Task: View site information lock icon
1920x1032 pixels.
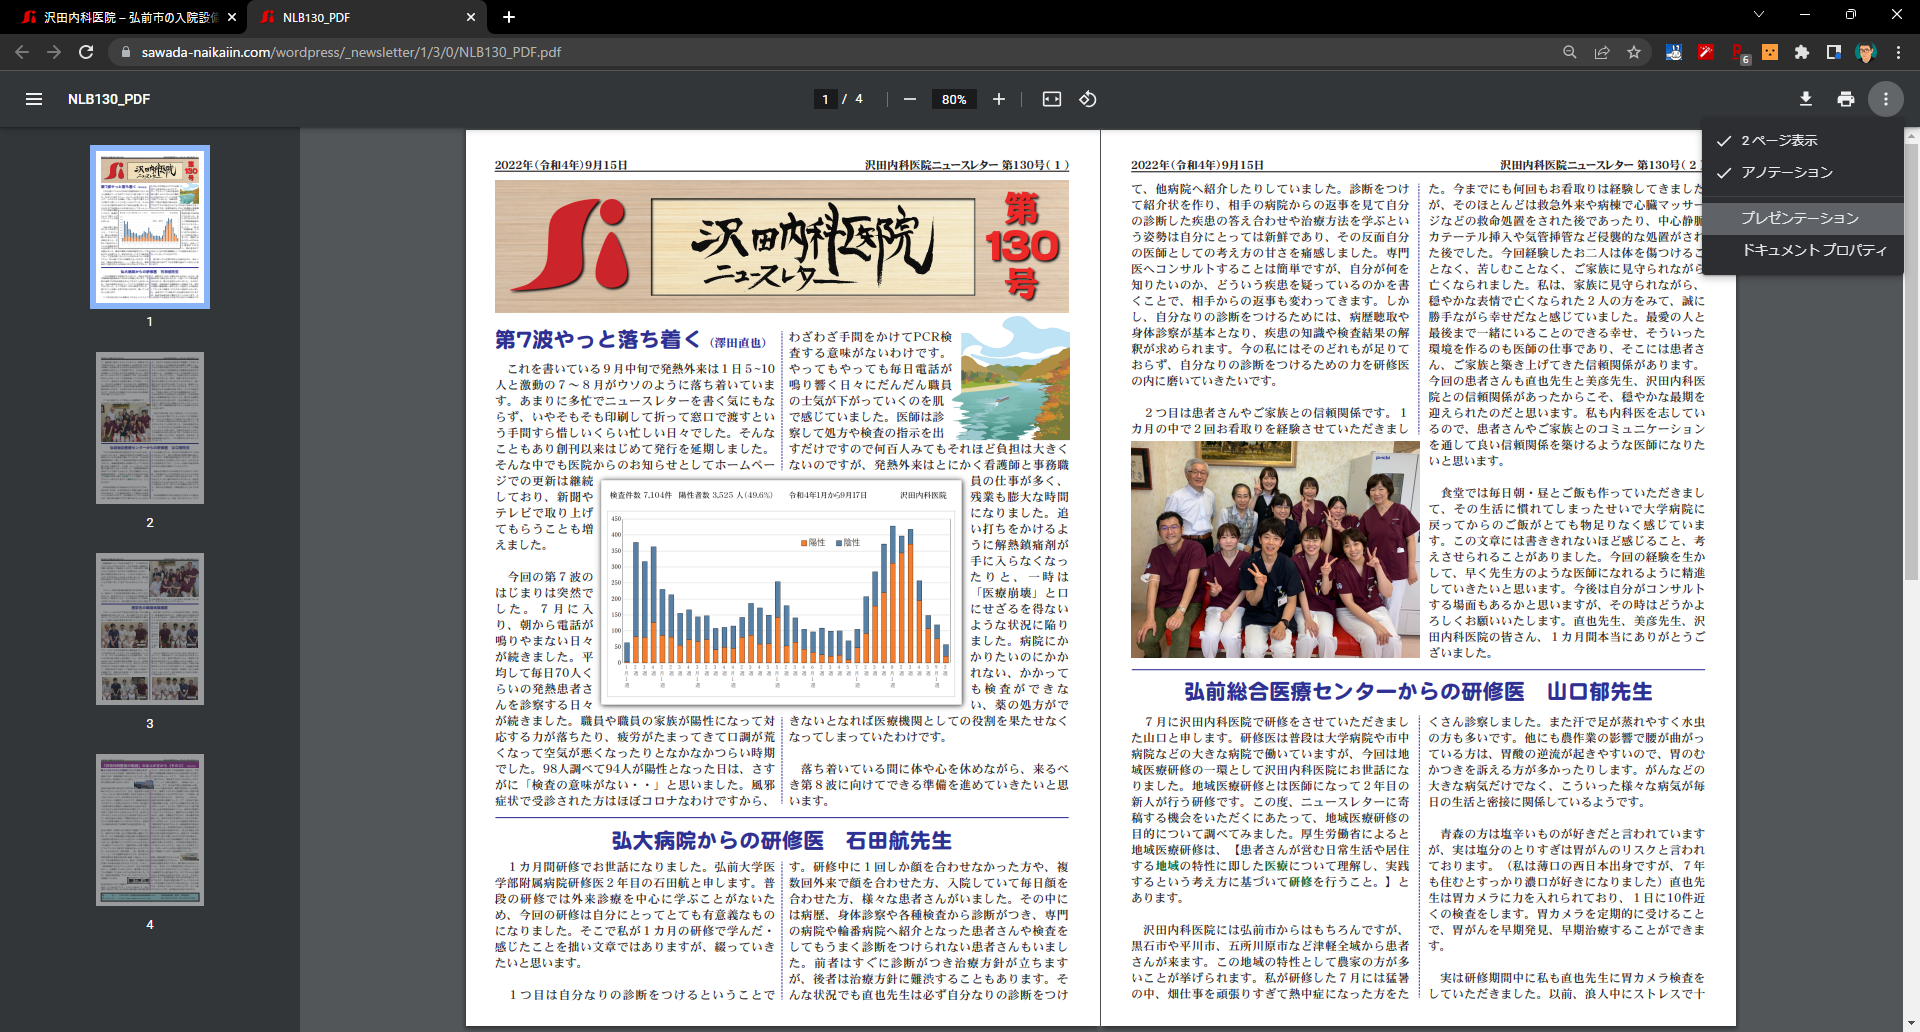Action: pos(125,52)
